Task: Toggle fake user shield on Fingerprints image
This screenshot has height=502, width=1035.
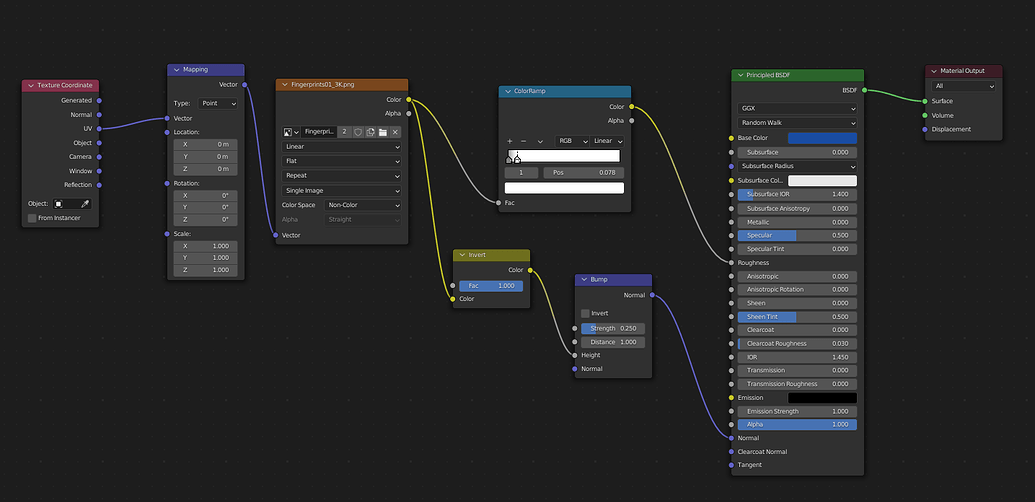Action: 358,132
